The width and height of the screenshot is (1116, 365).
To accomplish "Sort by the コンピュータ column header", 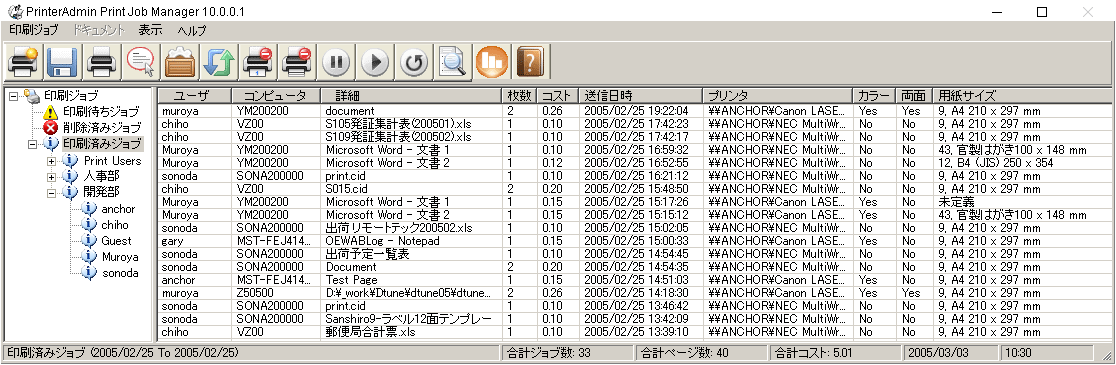I will (x=275, y=96).
